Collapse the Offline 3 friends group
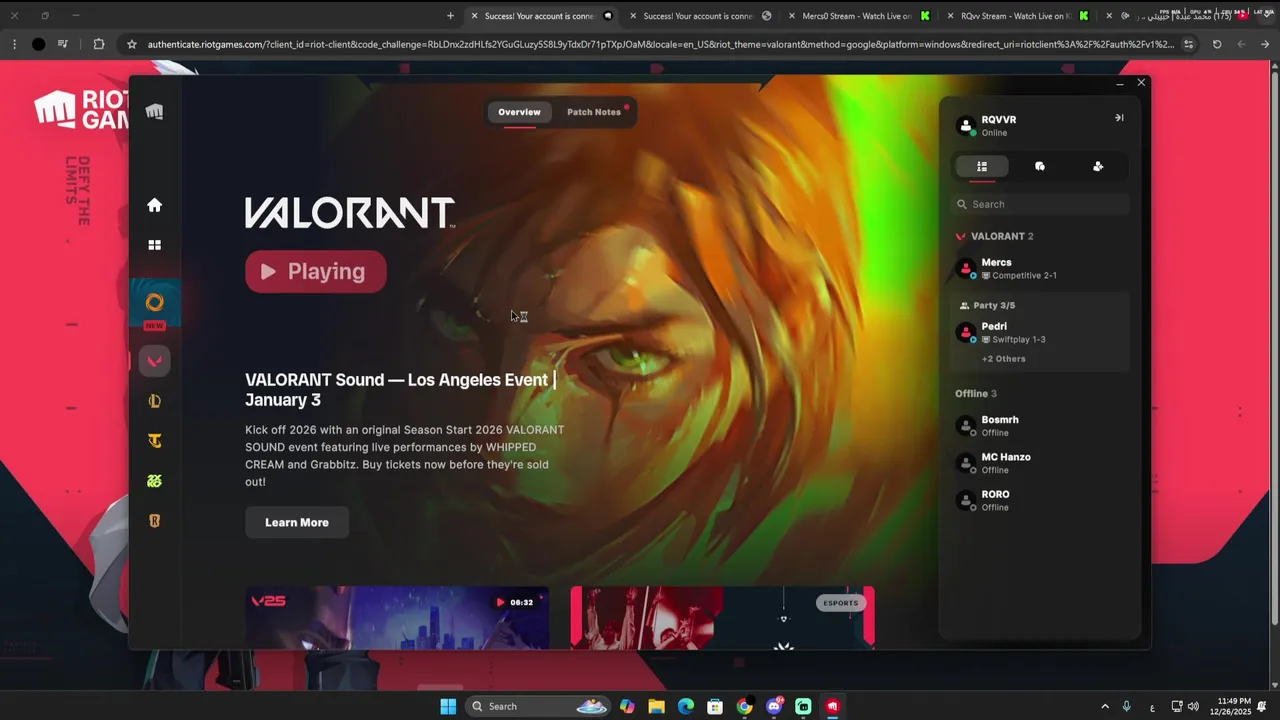Screen dimensions: 1280x720 (x=976, y=393)
